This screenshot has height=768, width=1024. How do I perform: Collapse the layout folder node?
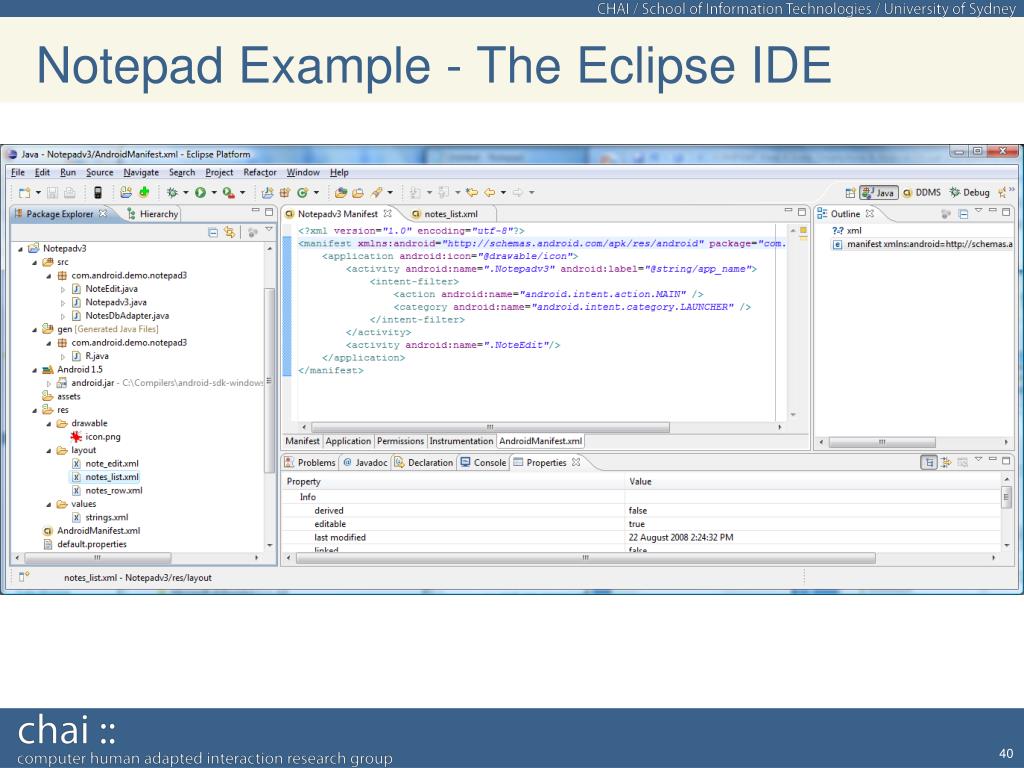(x=49, y=451)
